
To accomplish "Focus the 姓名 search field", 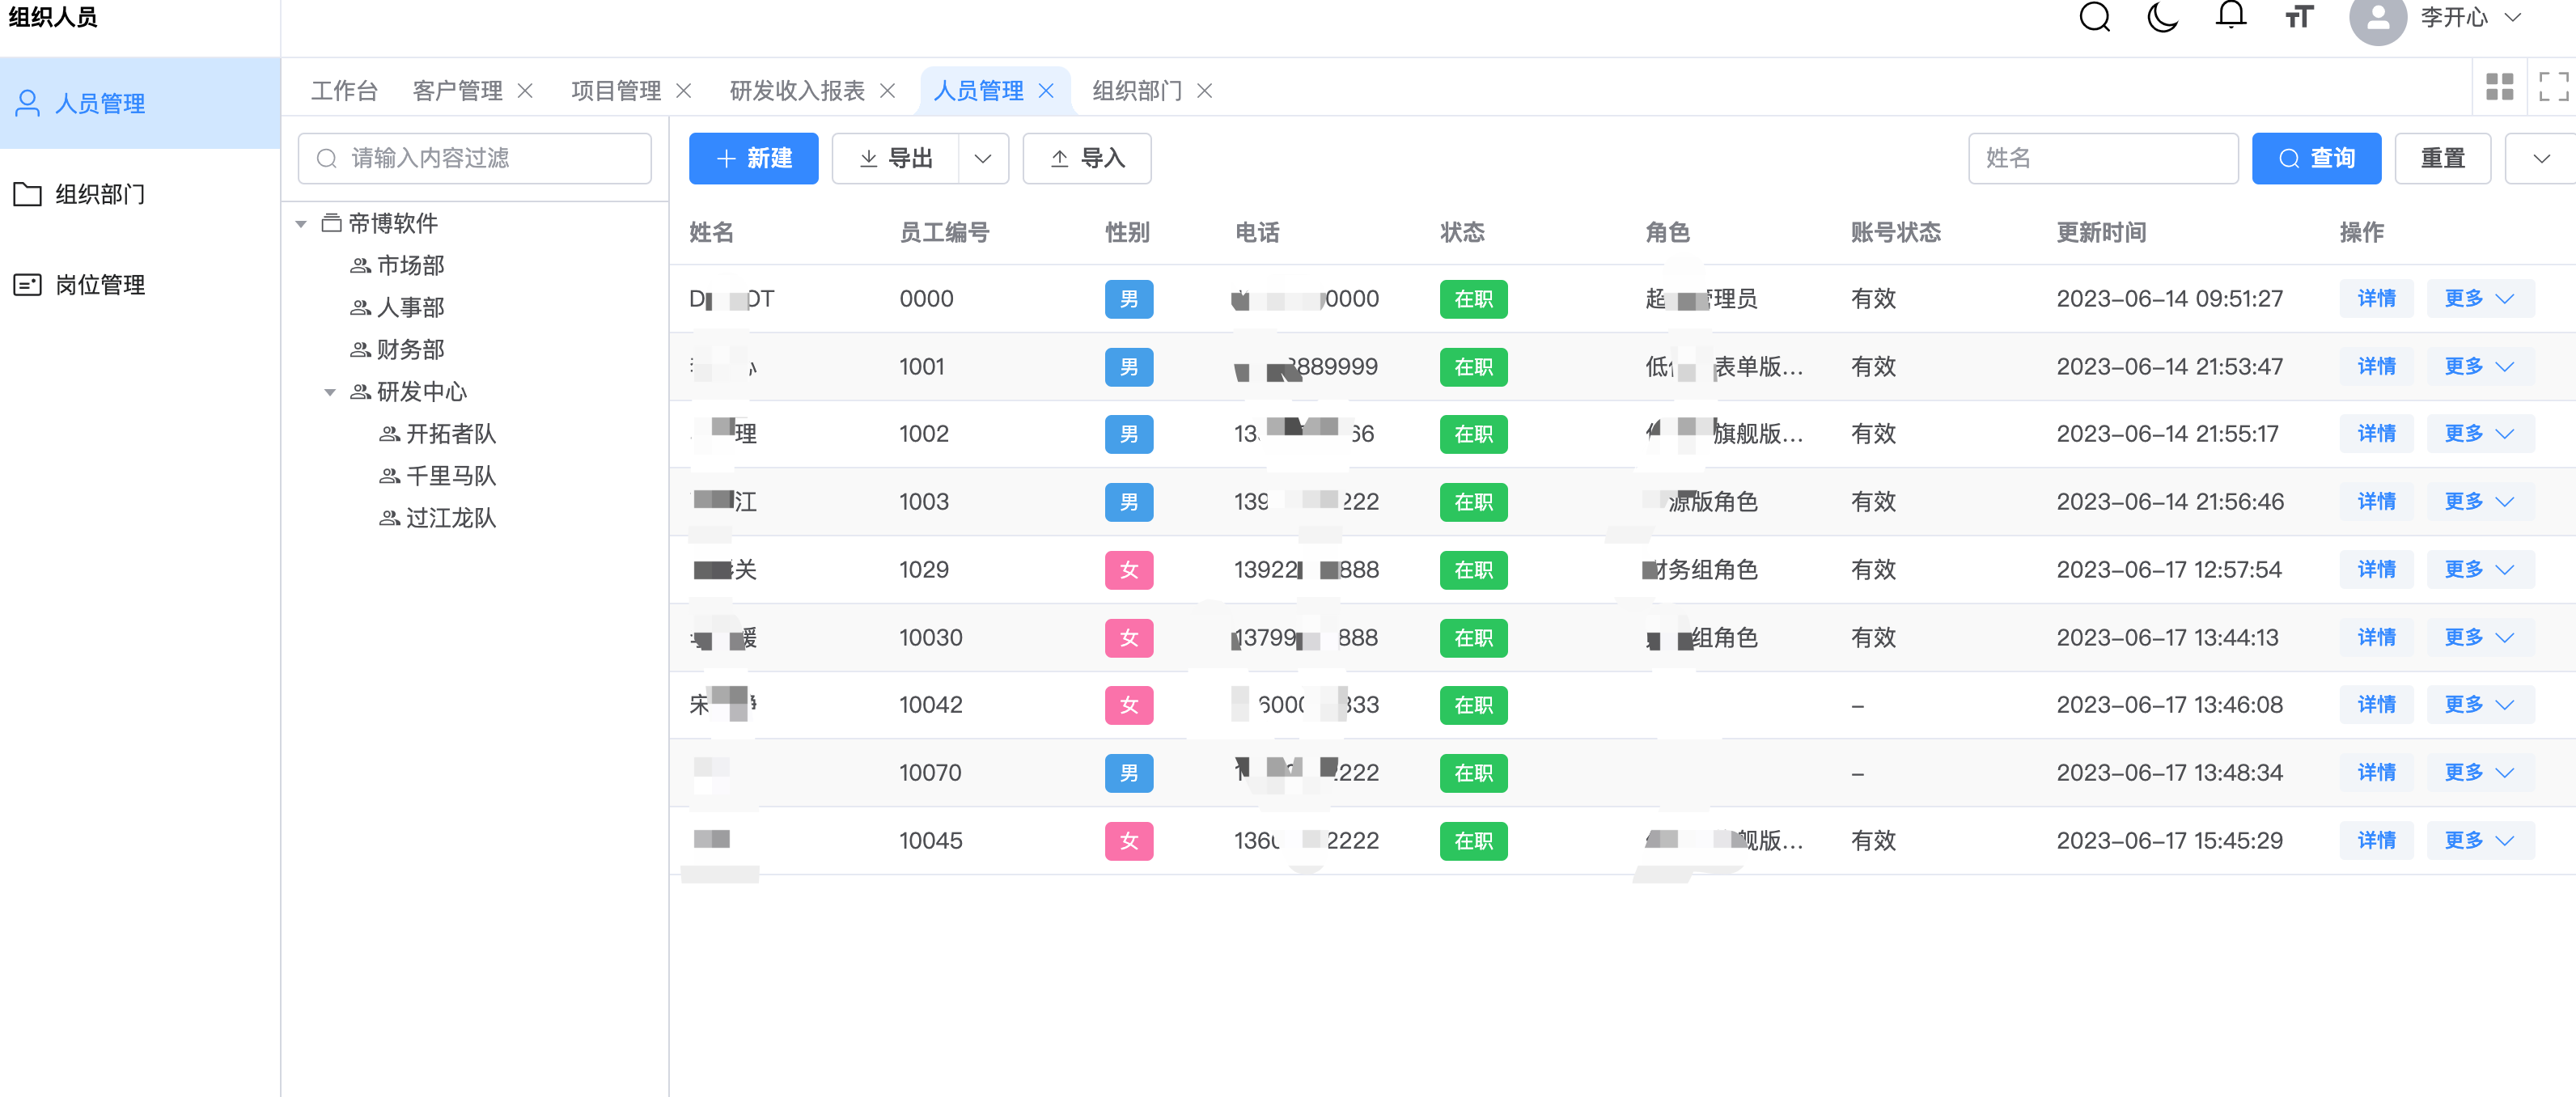I will 2103,158.
